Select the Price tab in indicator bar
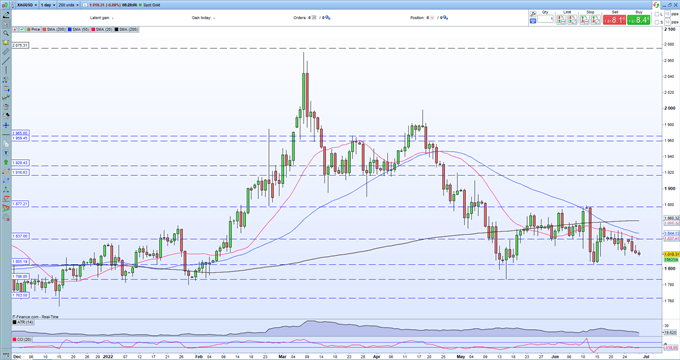The height and width of the screenshot is (360, 680). point(33,29)
